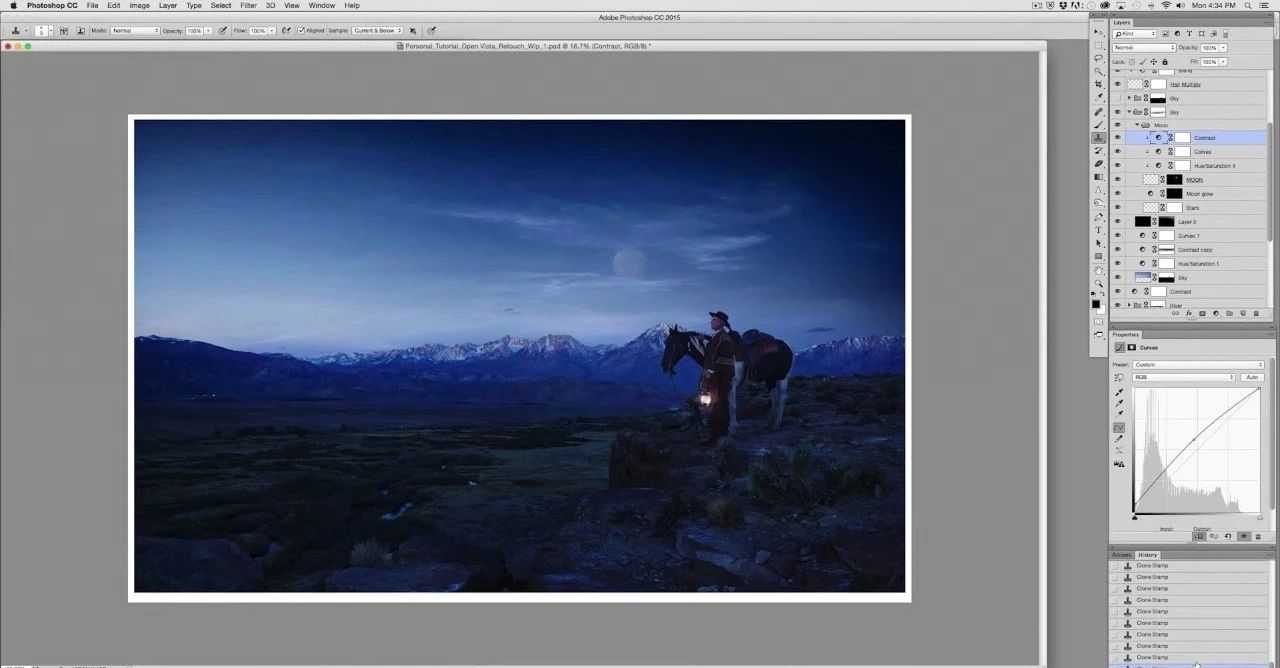Click the curve's black point slider

point(1135,517)
